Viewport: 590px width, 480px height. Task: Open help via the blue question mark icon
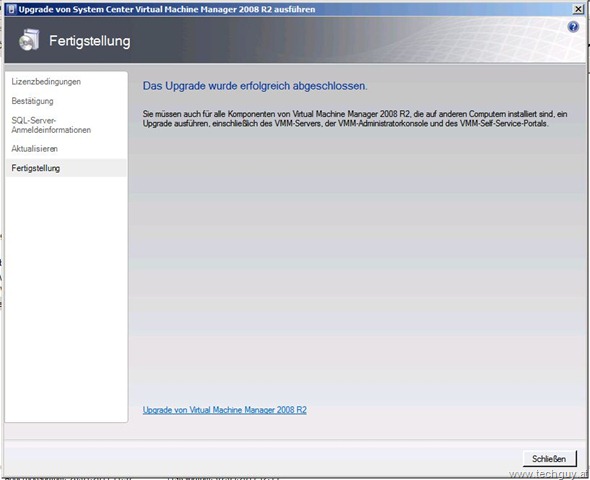coord(573,27)
